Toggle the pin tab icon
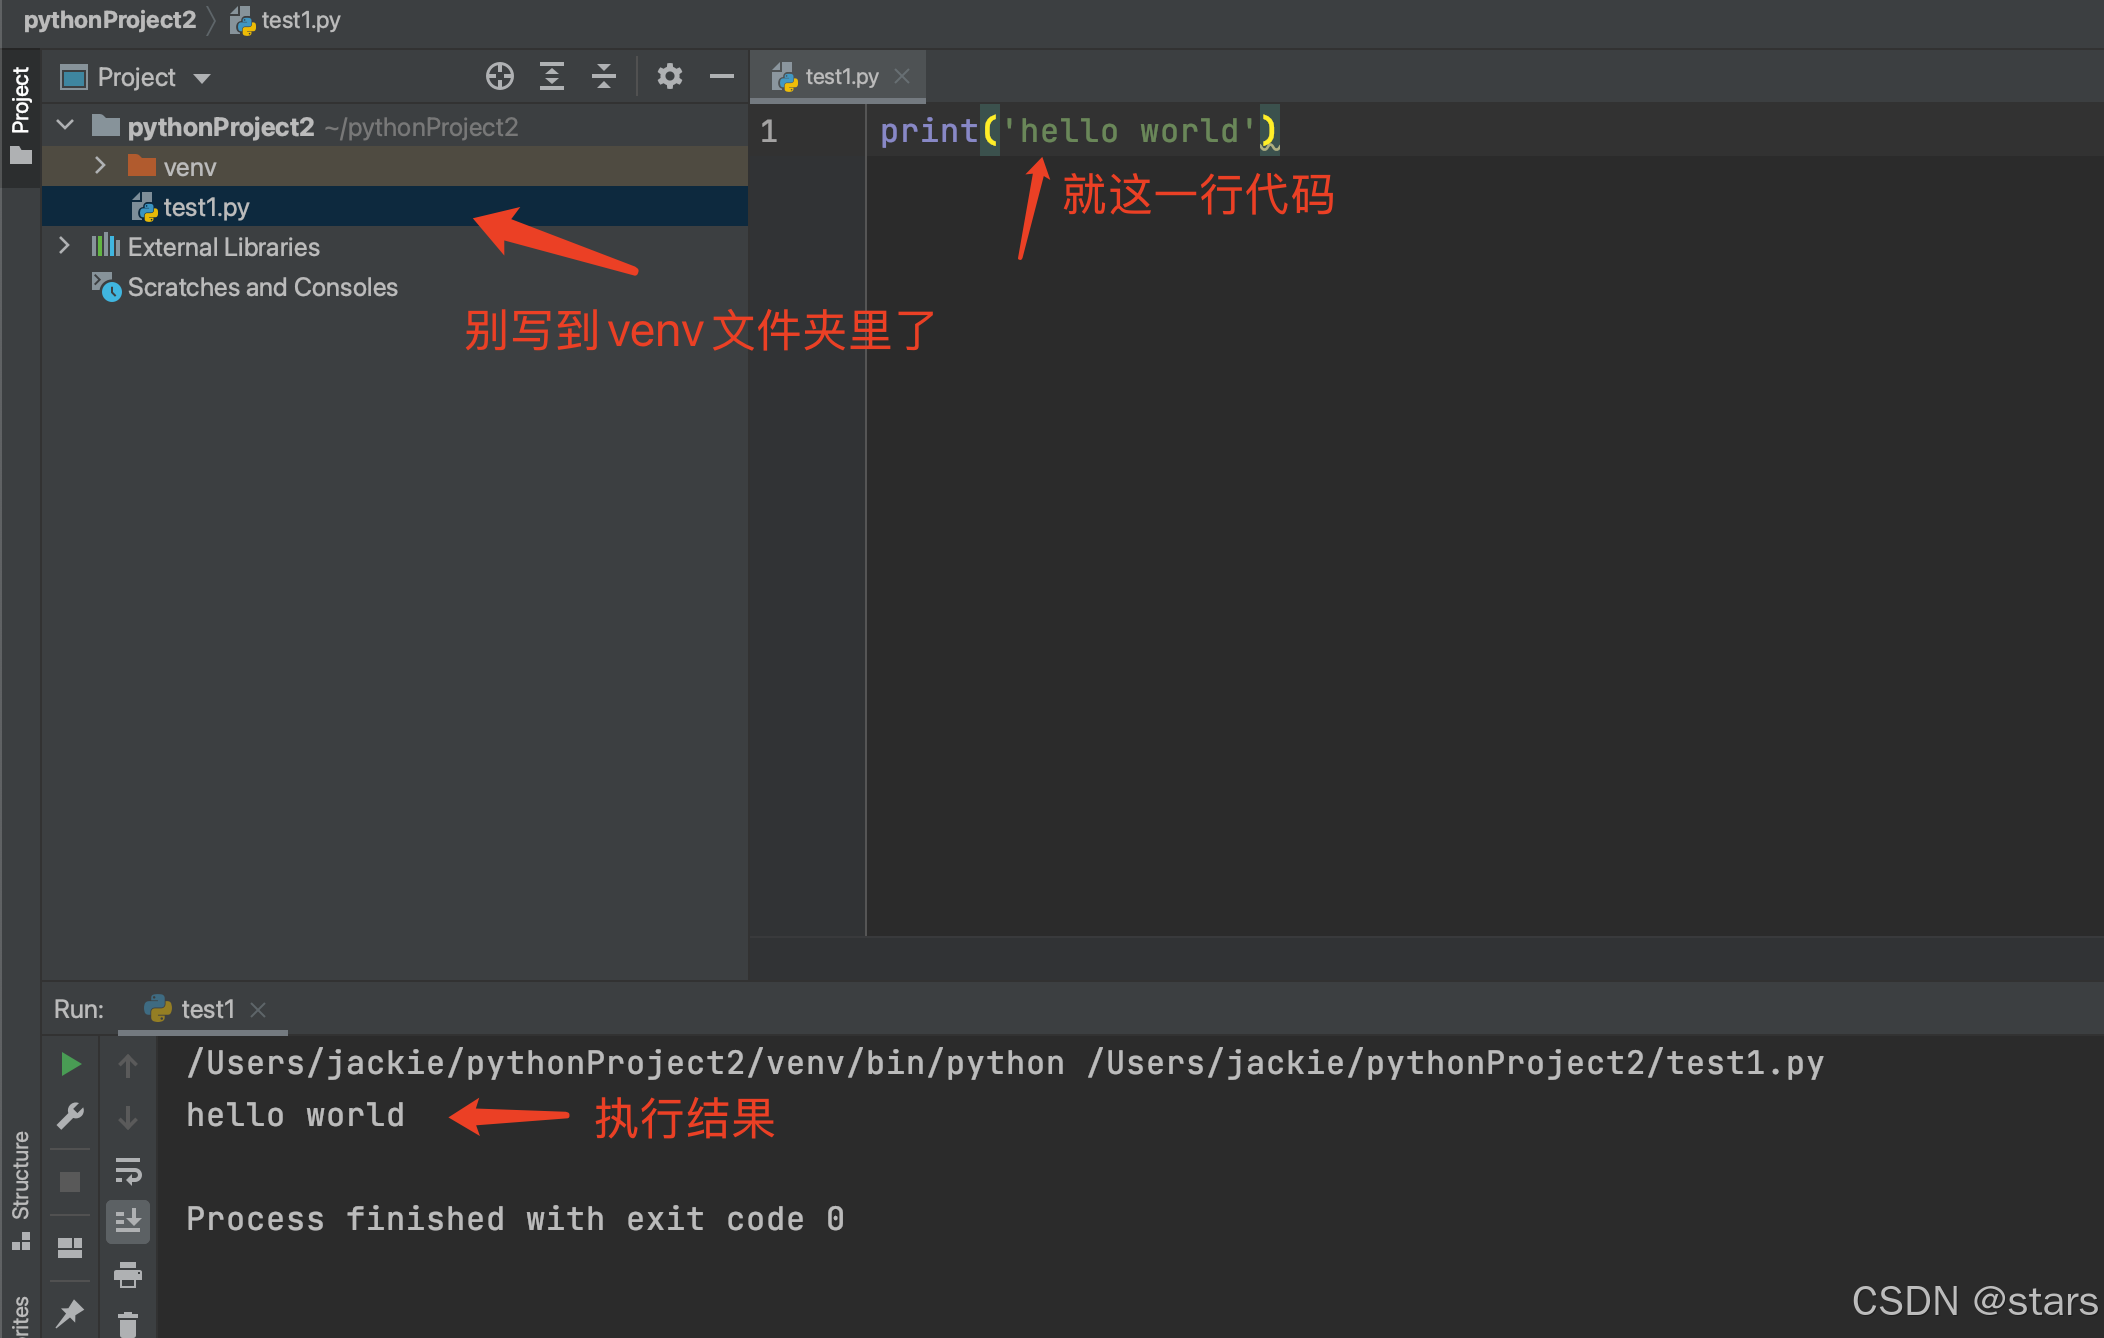This screenshot has width=2104, height=1338. [70, 1312]
